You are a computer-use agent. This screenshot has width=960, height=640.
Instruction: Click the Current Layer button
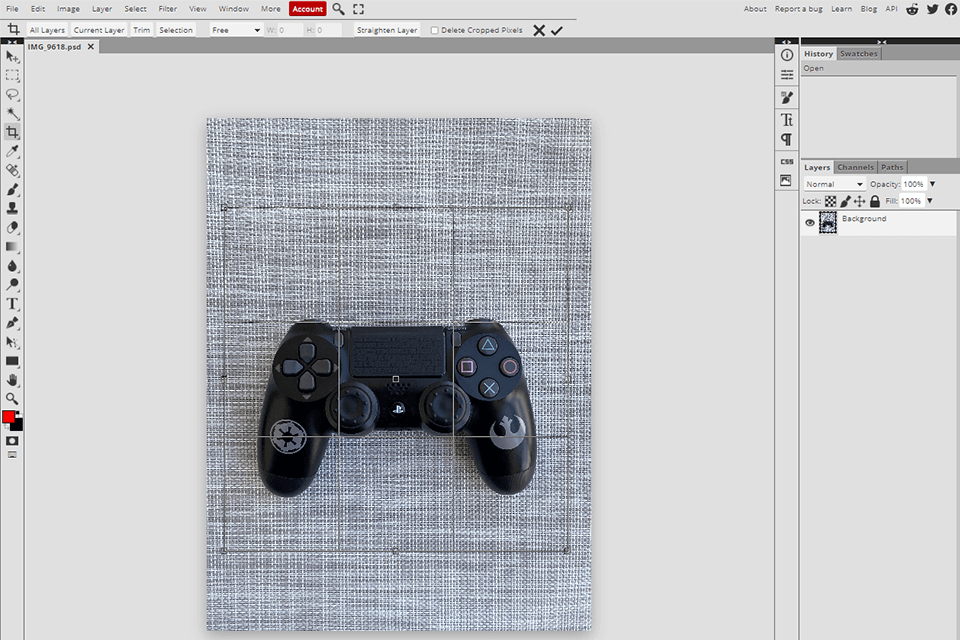click(99, 30)
